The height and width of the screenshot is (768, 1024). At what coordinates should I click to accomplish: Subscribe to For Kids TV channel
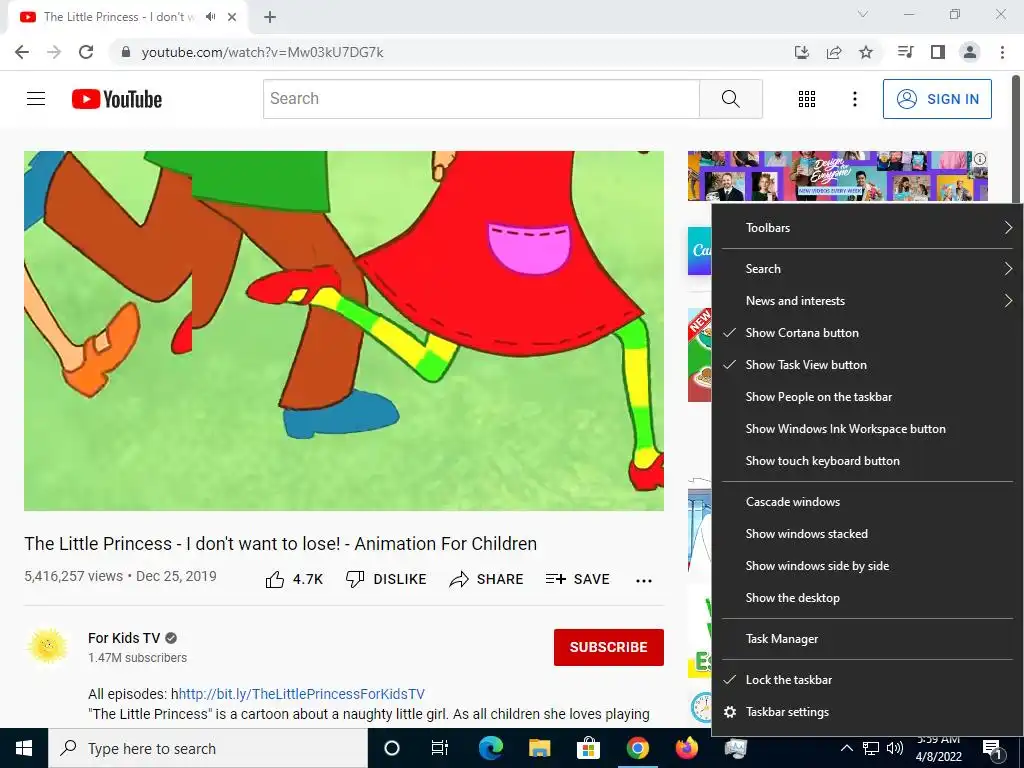click(609, 647)
